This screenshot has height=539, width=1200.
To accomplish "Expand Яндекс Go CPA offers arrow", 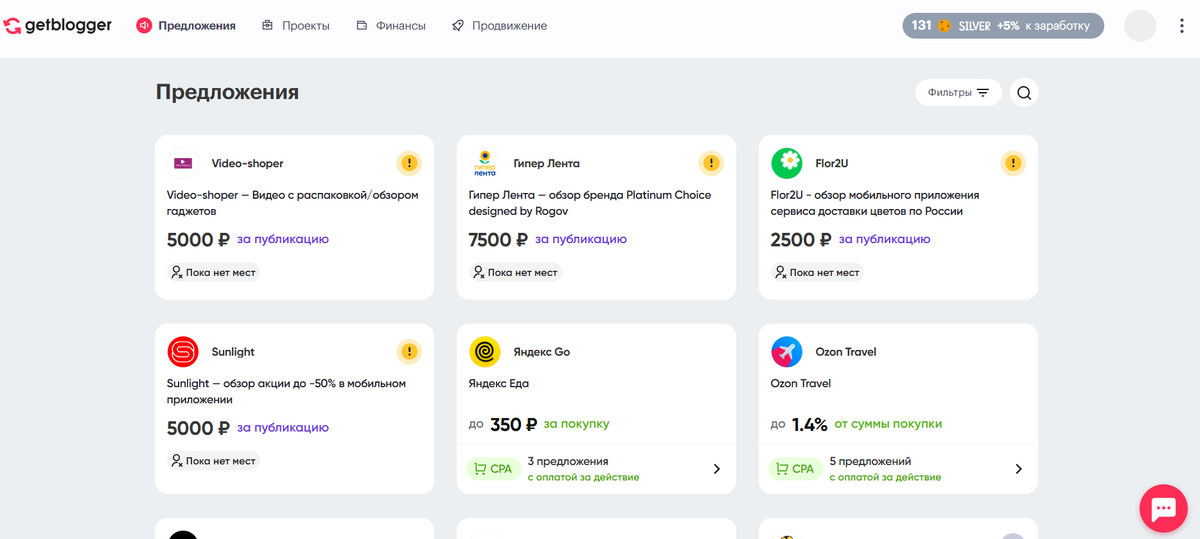I will point(716,469).
